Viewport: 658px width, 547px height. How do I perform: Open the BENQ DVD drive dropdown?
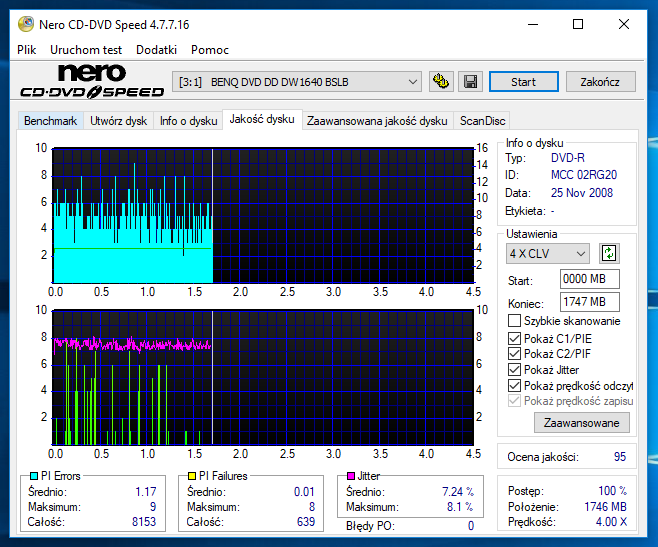pyautogui.click(x=297, y=82)
